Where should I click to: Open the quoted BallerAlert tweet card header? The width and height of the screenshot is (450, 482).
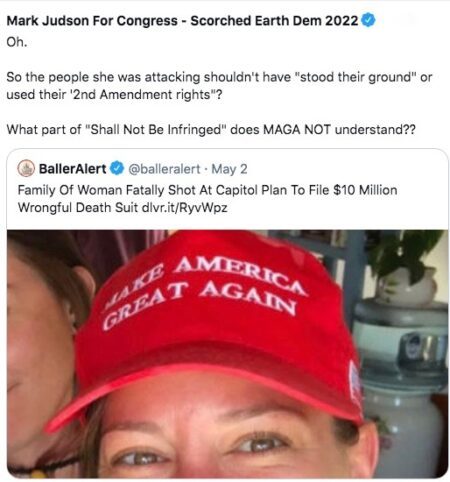click(x=132, y=169)
